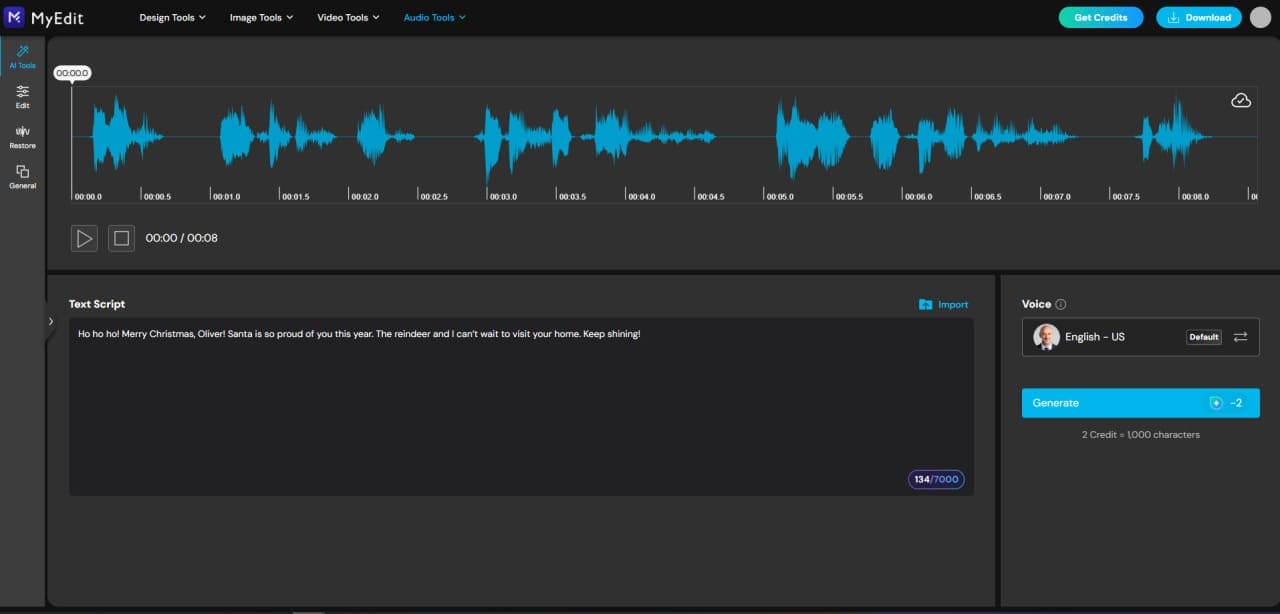Click the Get Credits button
This screenshot has height=614, width=1280.
1100,17
